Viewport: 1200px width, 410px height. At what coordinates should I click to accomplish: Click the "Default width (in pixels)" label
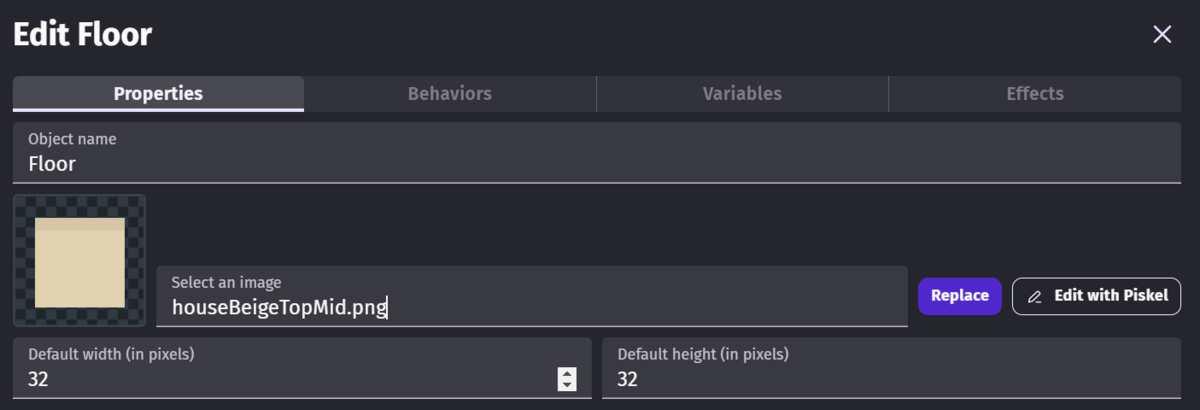point(111,354)
